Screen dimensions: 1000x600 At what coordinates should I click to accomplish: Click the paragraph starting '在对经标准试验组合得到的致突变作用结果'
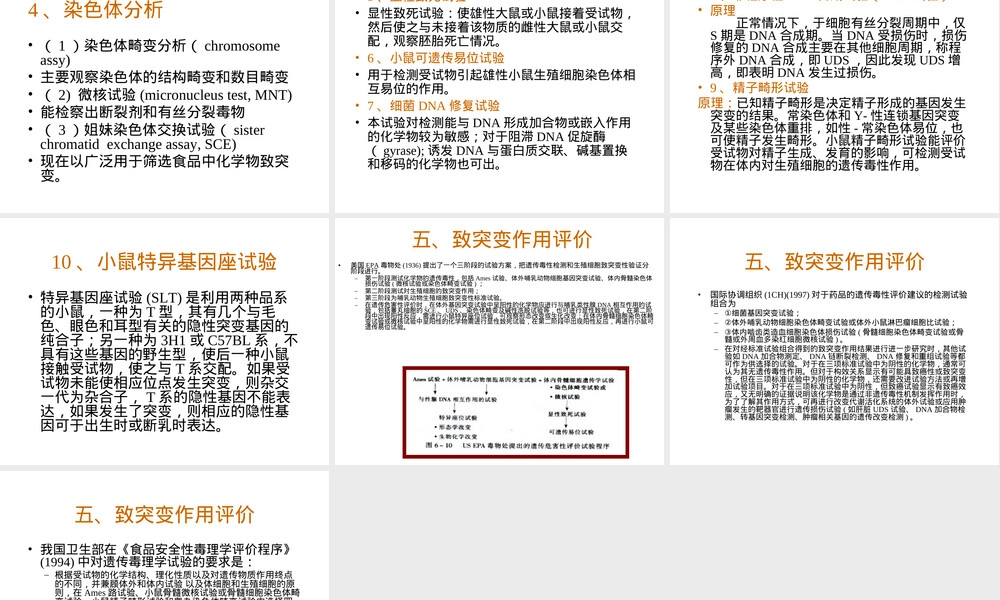[846, 383]
